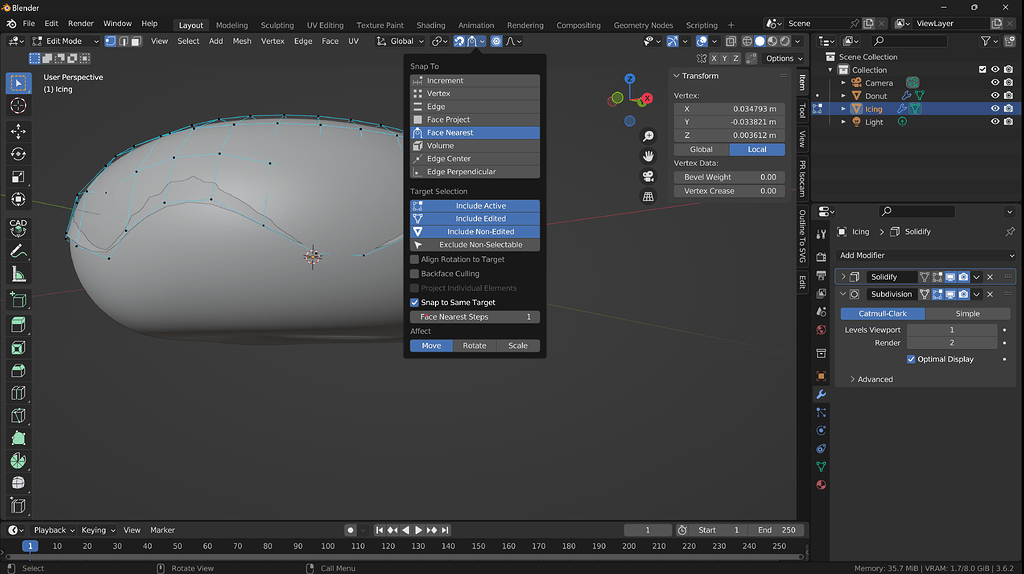The width and height of the screenshot is (1024, 574).
Task: Select the Cursor tool in toolbar
Action: click(x=18, y=105)
